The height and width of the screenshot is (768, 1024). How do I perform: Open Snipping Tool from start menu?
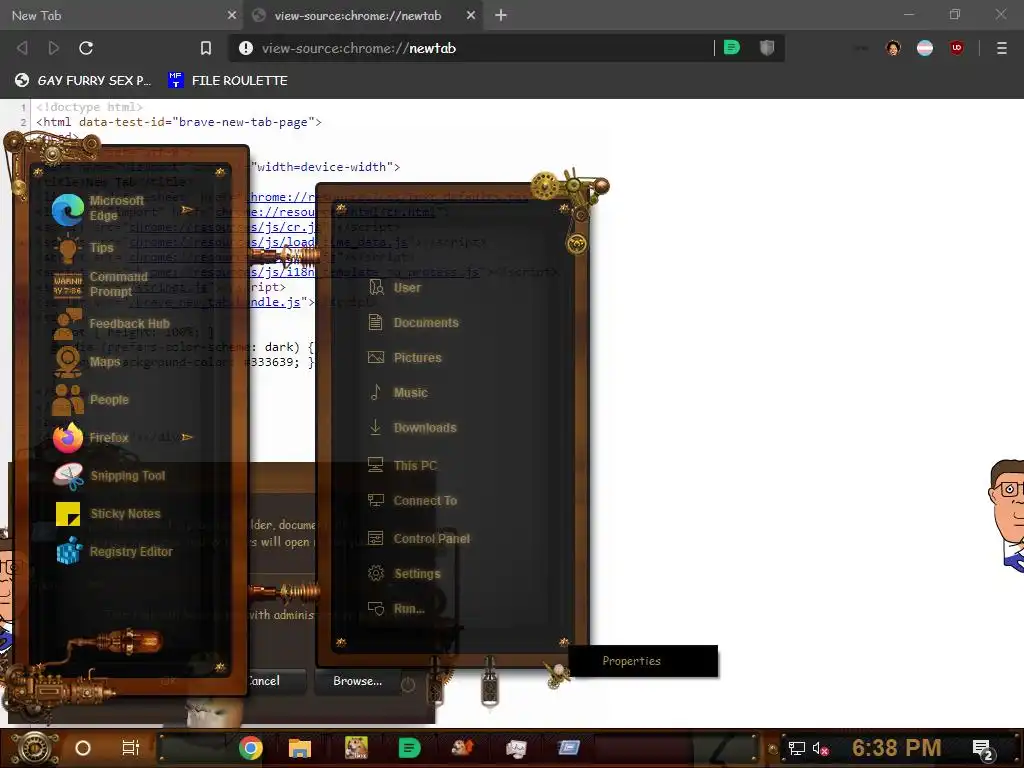tap(111, 476)
